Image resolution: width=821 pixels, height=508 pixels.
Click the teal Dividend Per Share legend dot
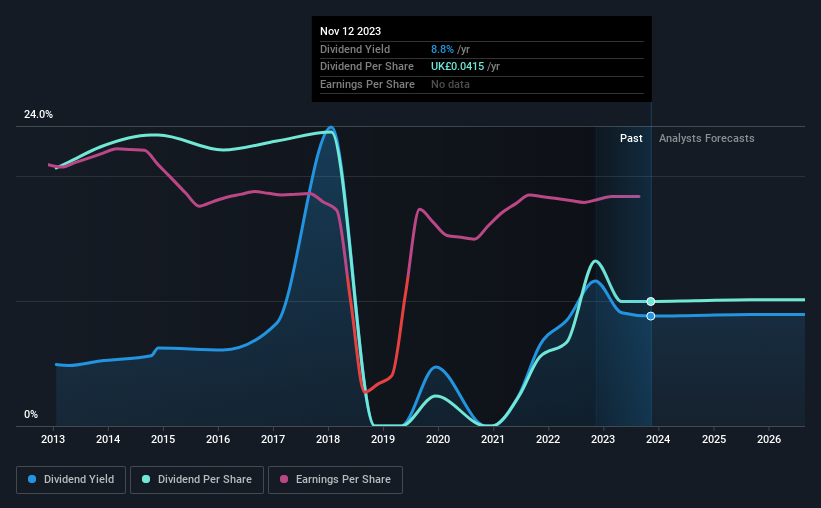146,479
